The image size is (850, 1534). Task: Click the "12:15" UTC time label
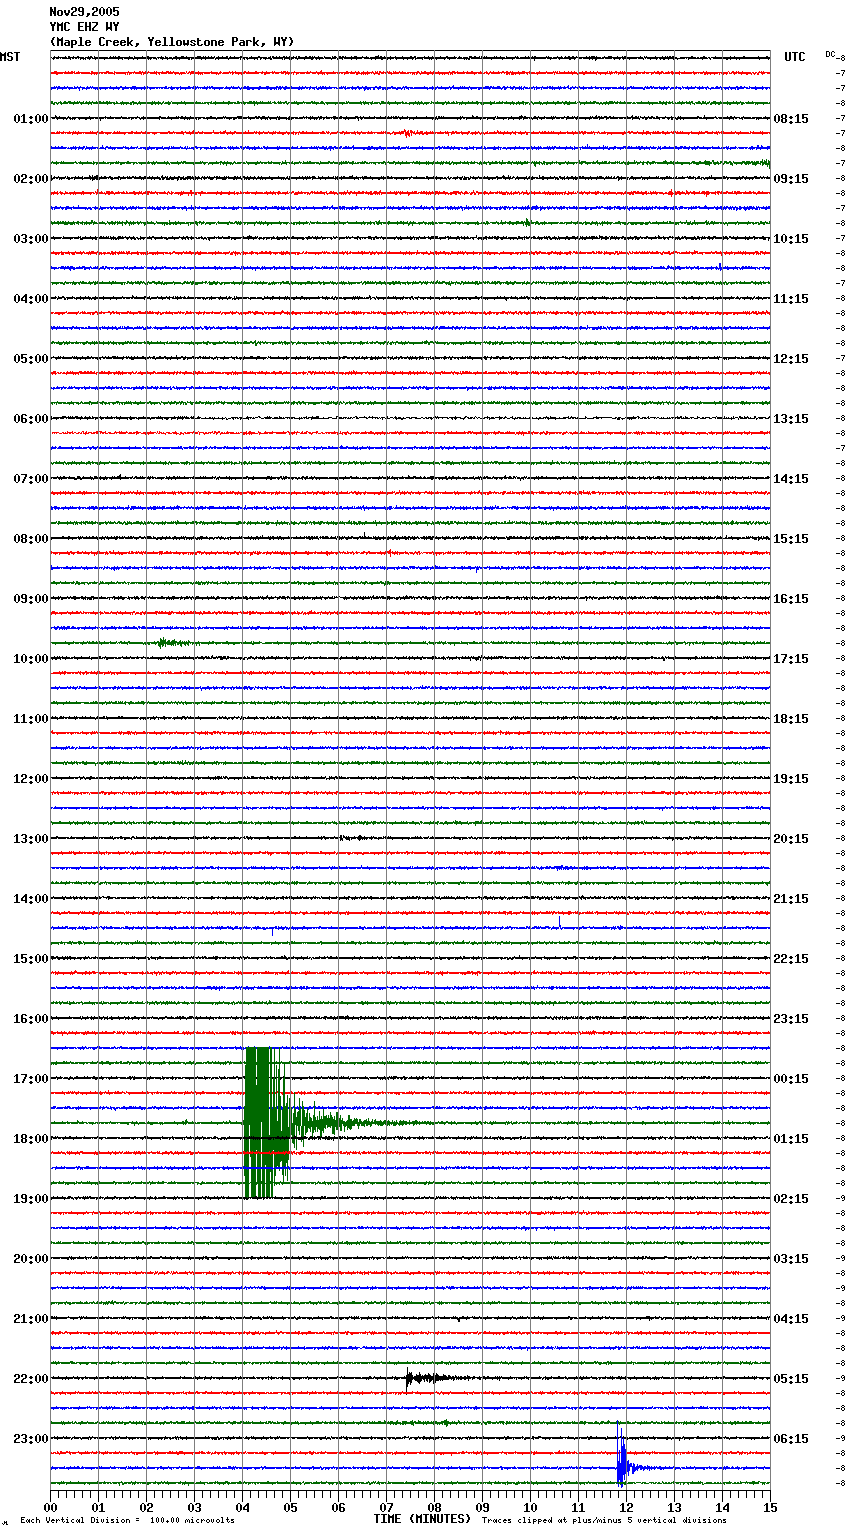click(791, 359)
